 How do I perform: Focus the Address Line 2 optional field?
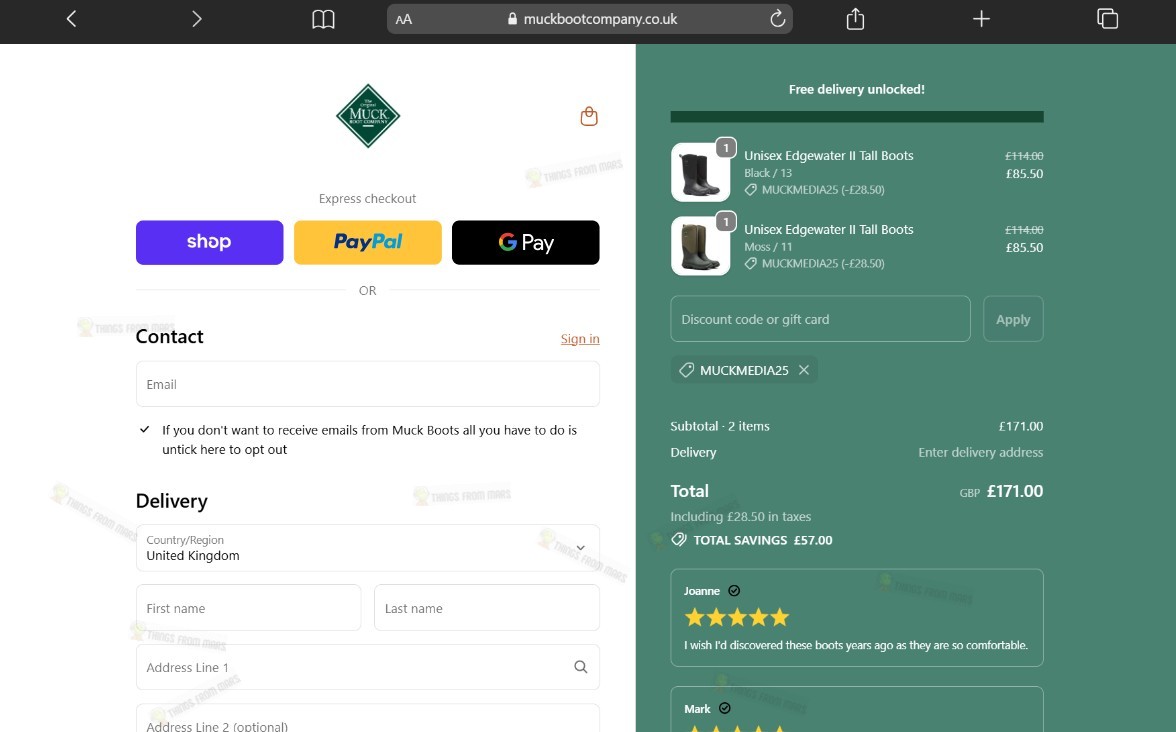[368, 718]
